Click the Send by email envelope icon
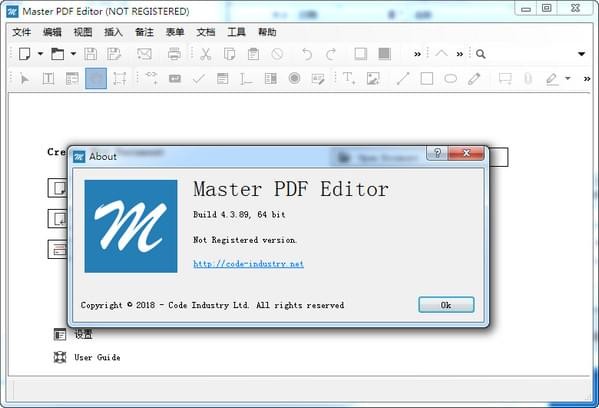This screenshot has height=408, width=599. tap(144, 54)
